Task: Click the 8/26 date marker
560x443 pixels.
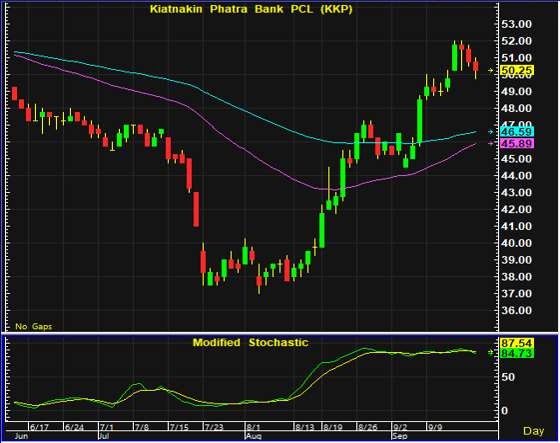Action: pyautogui.click(x=368, y=427)
